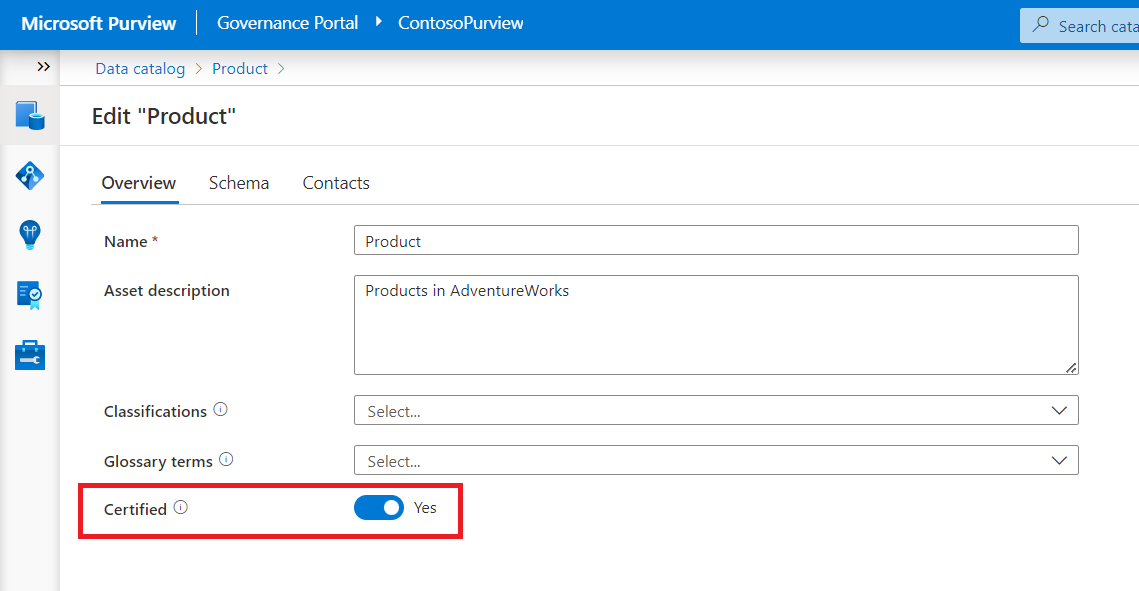Click the Classifications info icon
This screenshot has height=591, width=1139.
[221, 410]
